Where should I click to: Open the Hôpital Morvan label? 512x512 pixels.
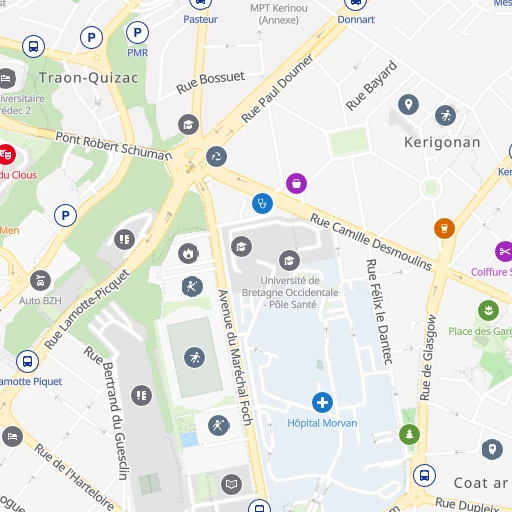pos(322,423)
